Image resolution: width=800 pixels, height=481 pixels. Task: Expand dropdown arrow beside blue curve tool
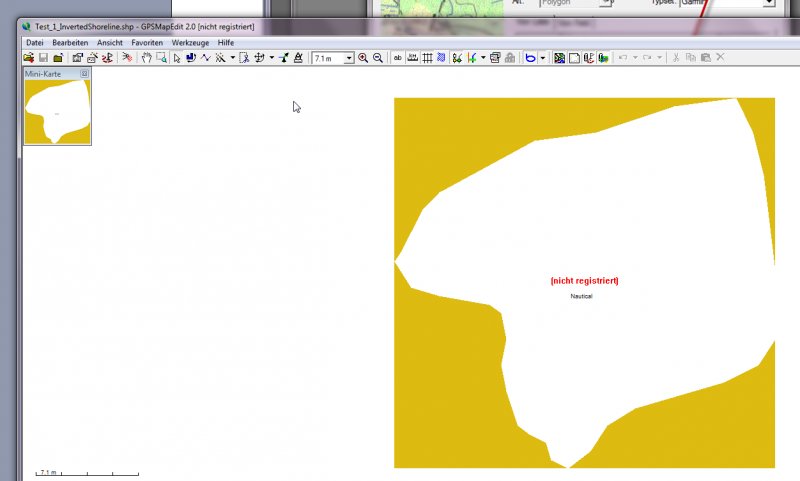point(543,58)
